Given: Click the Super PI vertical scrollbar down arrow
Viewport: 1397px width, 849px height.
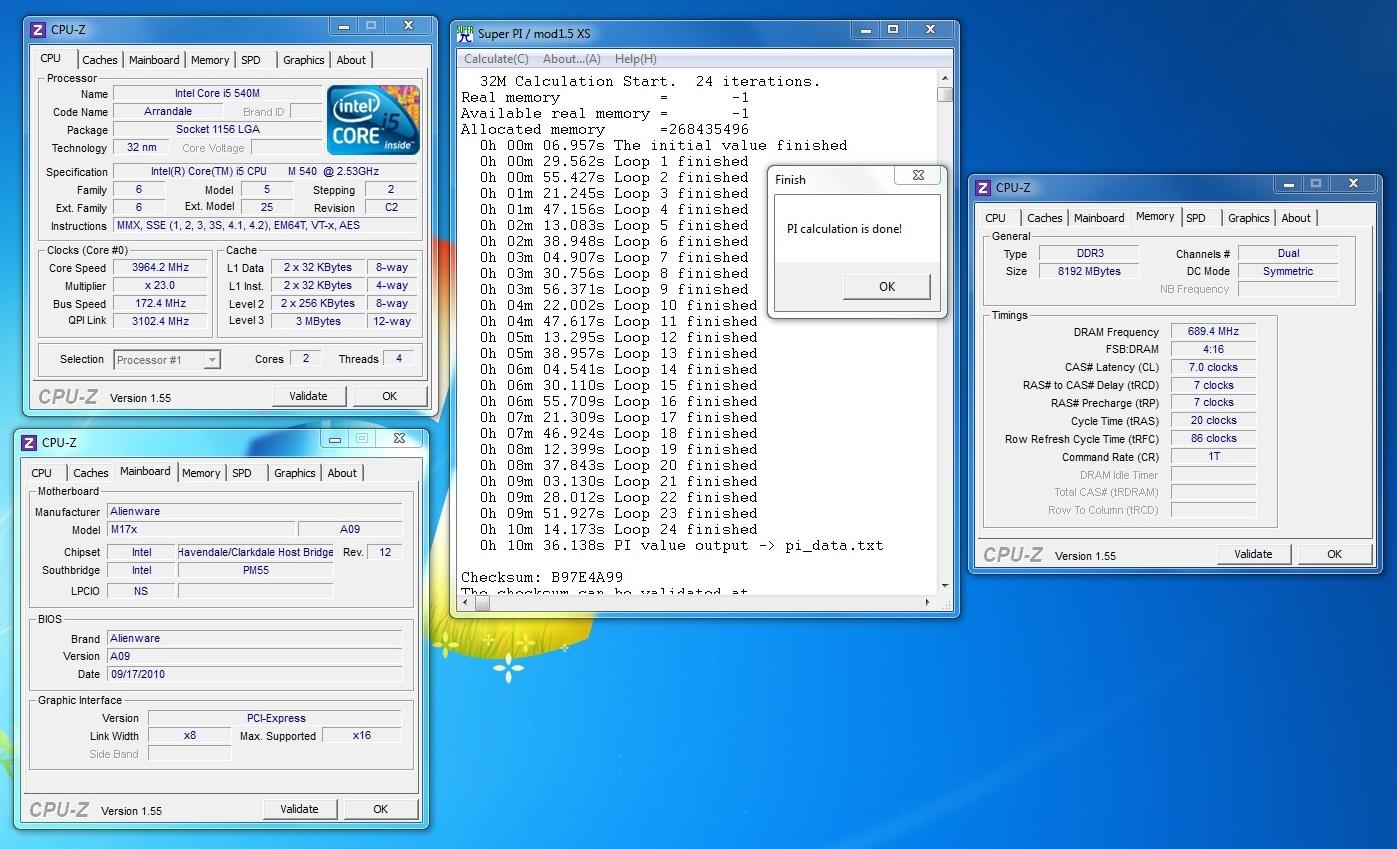Looking at the screenshot, I should [945, 586].
